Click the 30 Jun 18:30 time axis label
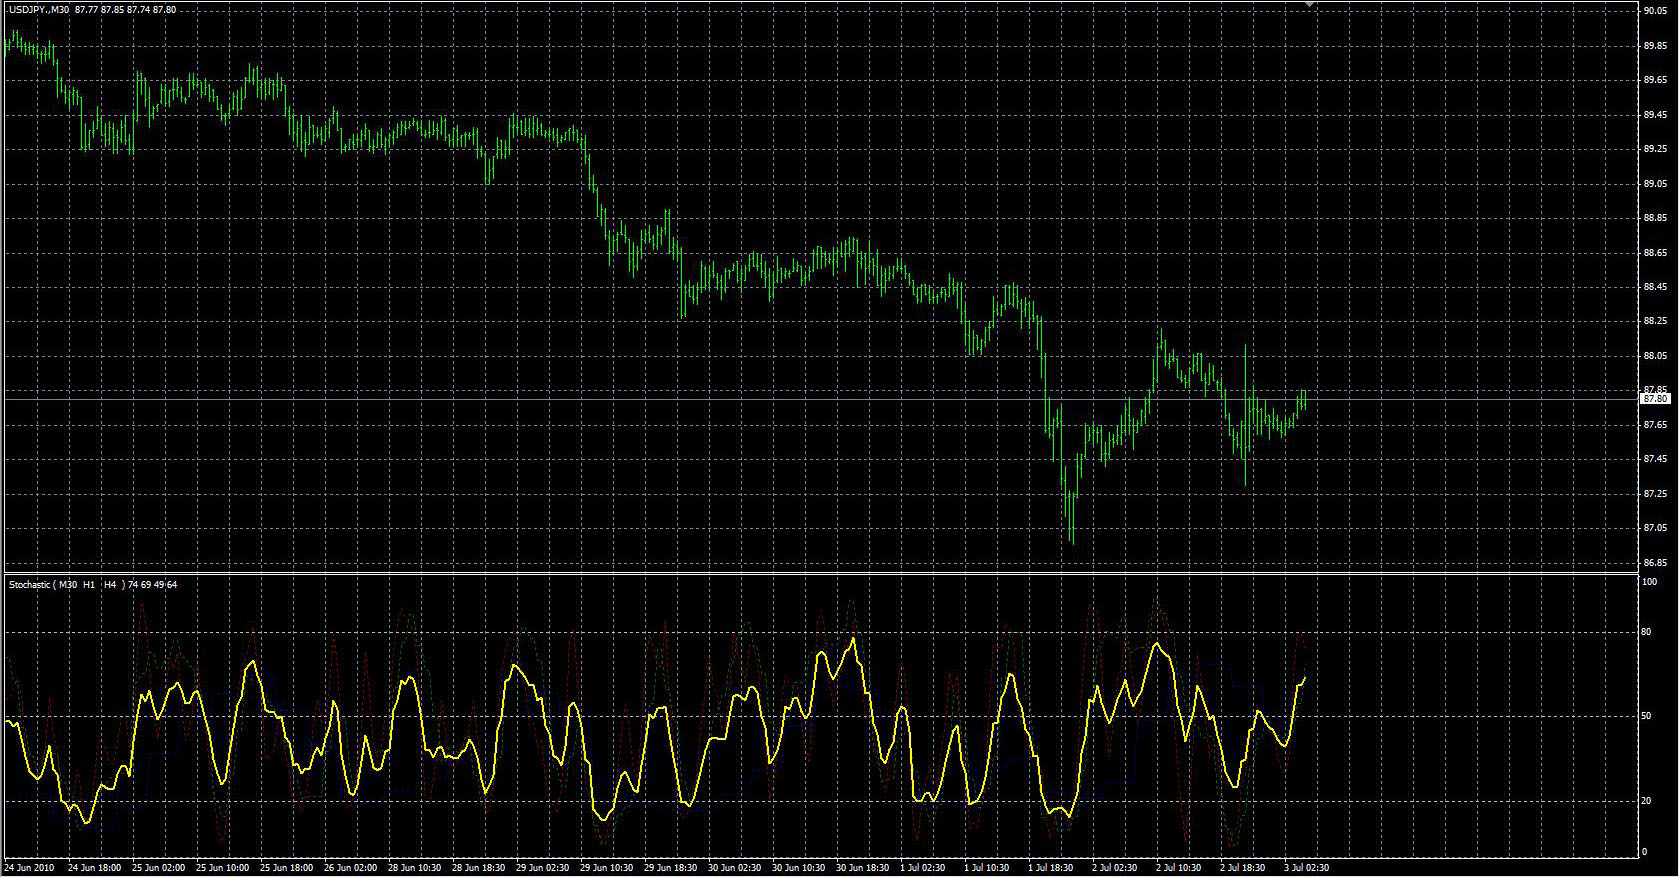This screenshot has height=877, width=1680. [862, 868]
